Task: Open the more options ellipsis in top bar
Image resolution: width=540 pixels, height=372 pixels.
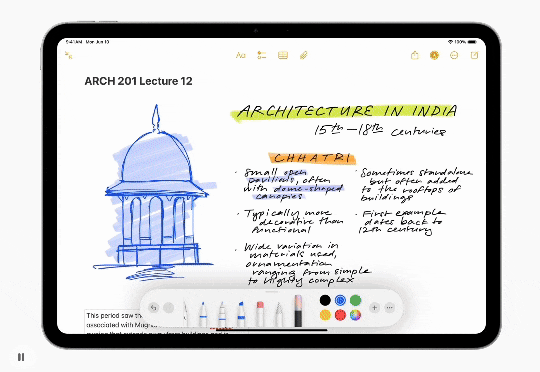Action: point(454,55)
